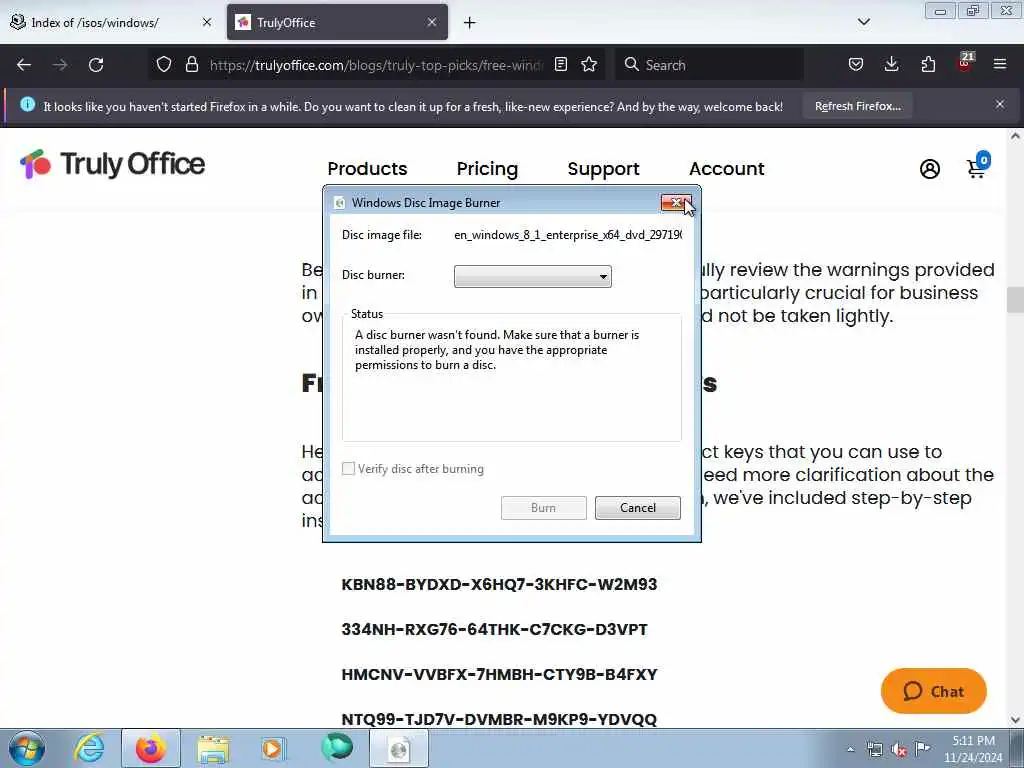Open Windows Media Player from the taskbar

(x=272, y=749)
